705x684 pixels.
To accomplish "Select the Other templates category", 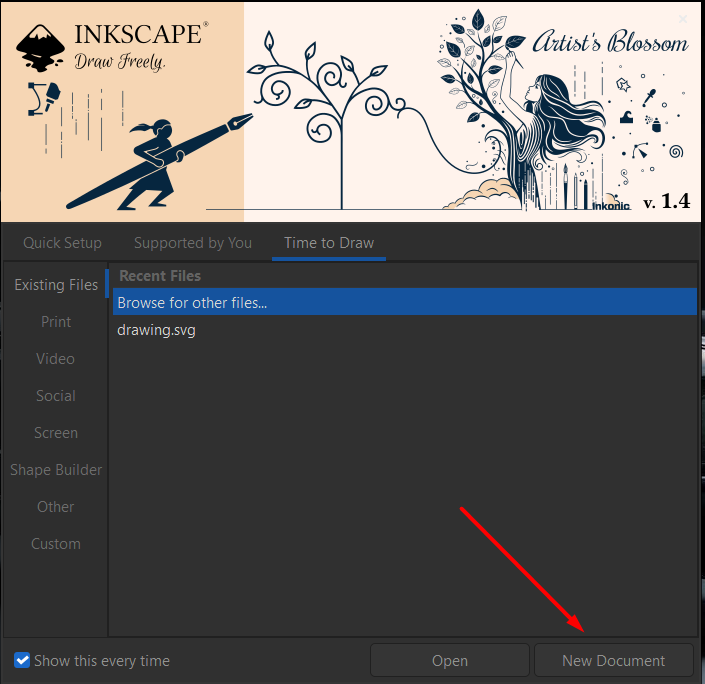I will coord(56,507).
